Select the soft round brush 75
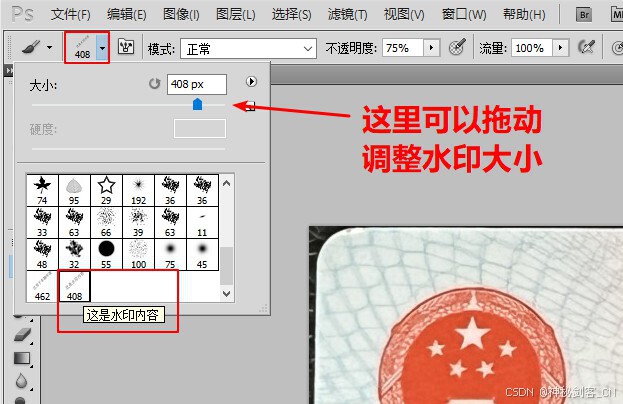 (x=170, y=255)
